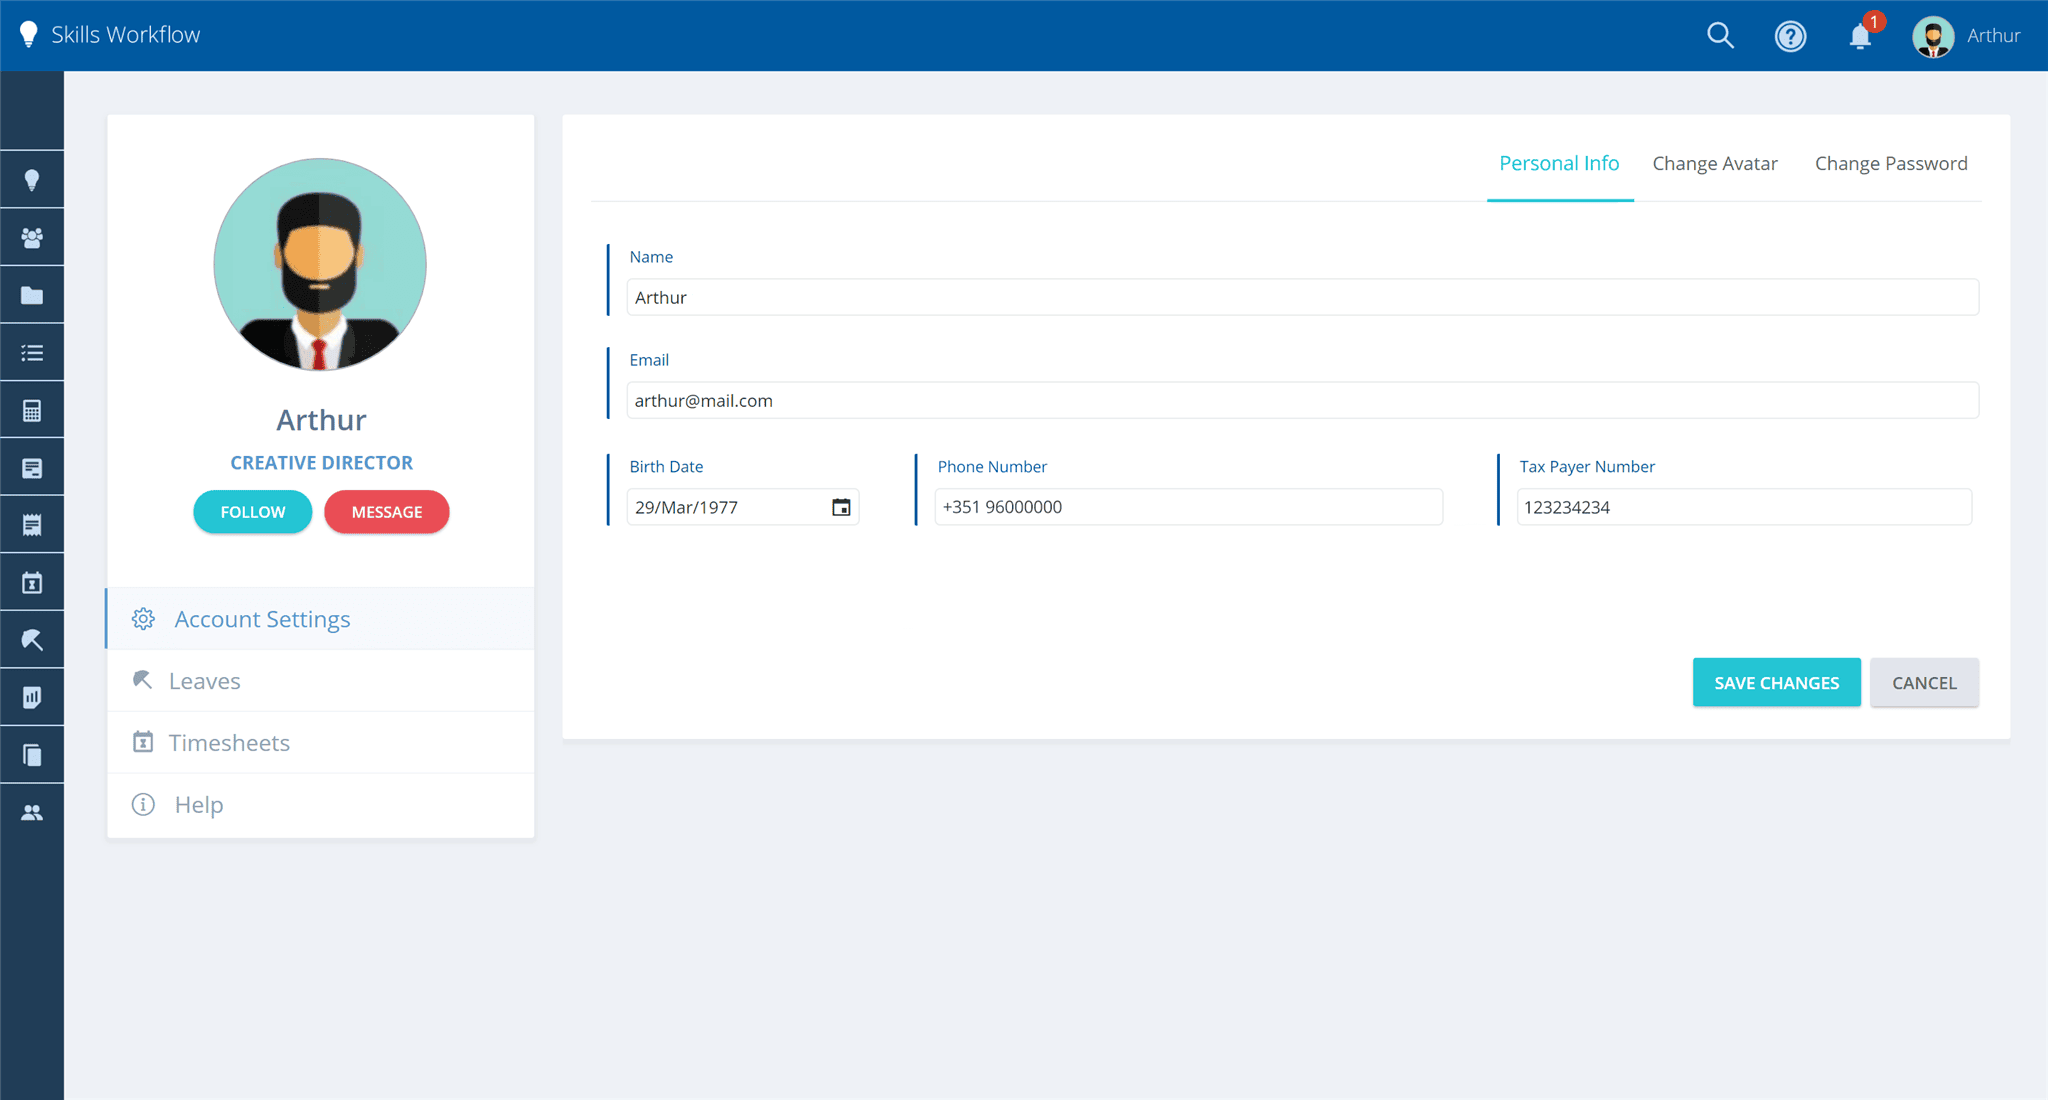Click the red Message button
This screenshot has height=1100, width=2048.
387,512
